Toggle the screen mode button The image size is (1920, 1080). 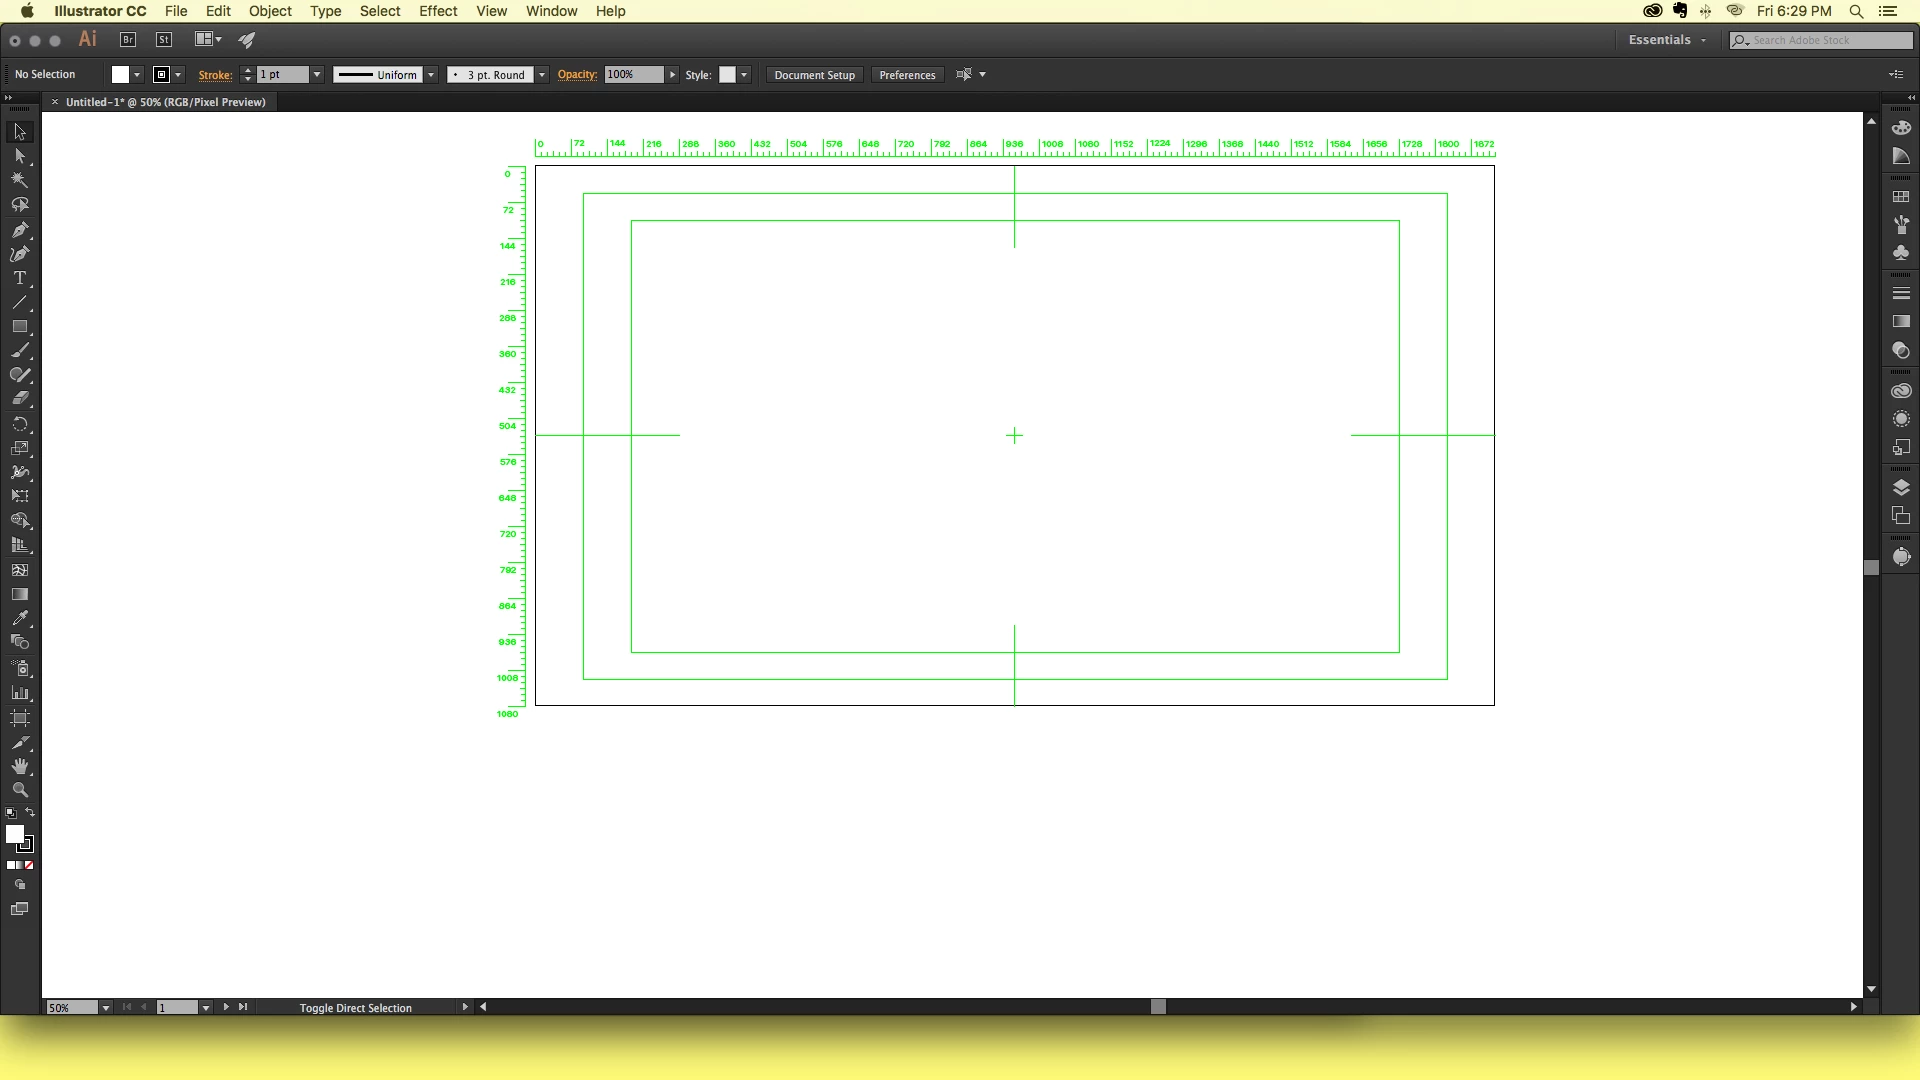19,909
